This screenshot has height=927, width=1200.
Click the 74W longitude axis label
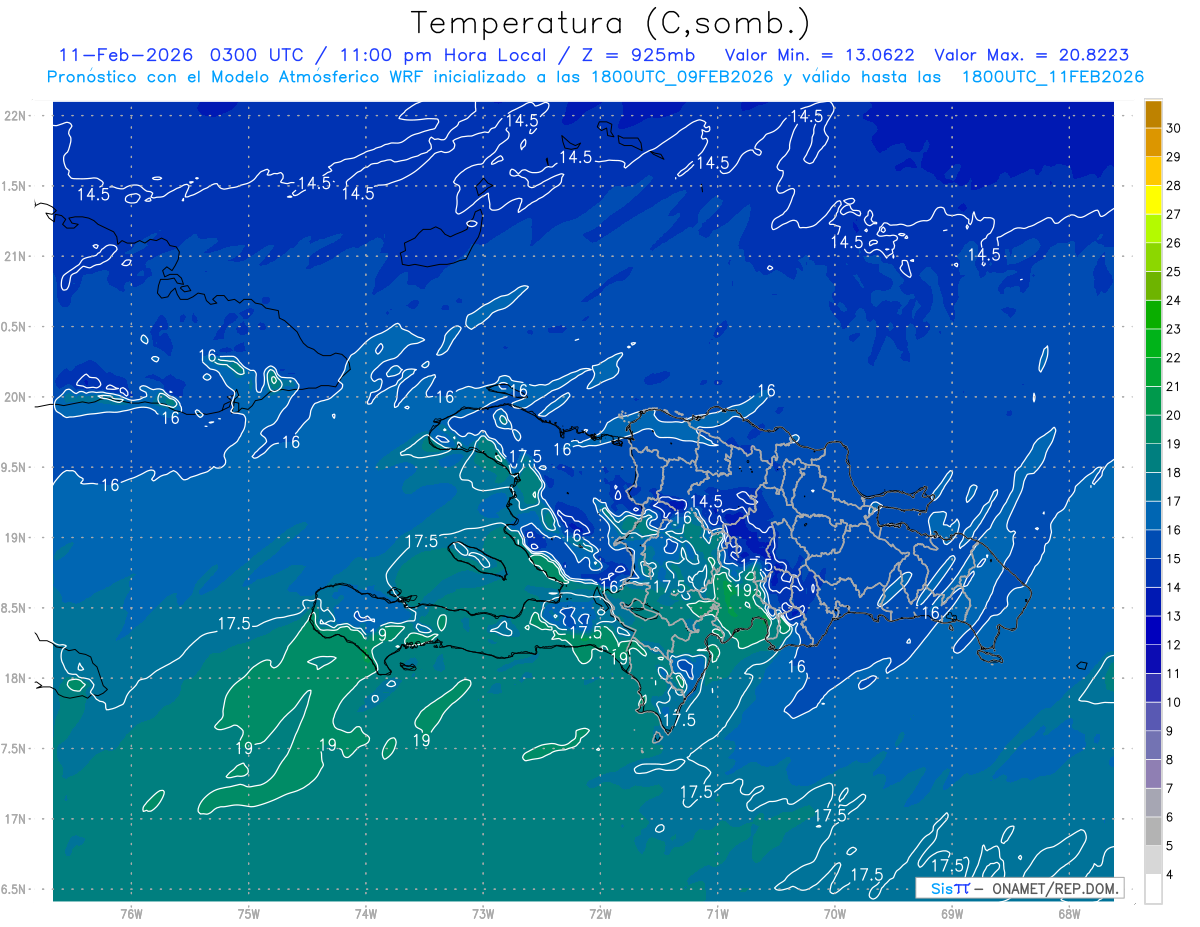pyautogui.click(x=366, y=914)
